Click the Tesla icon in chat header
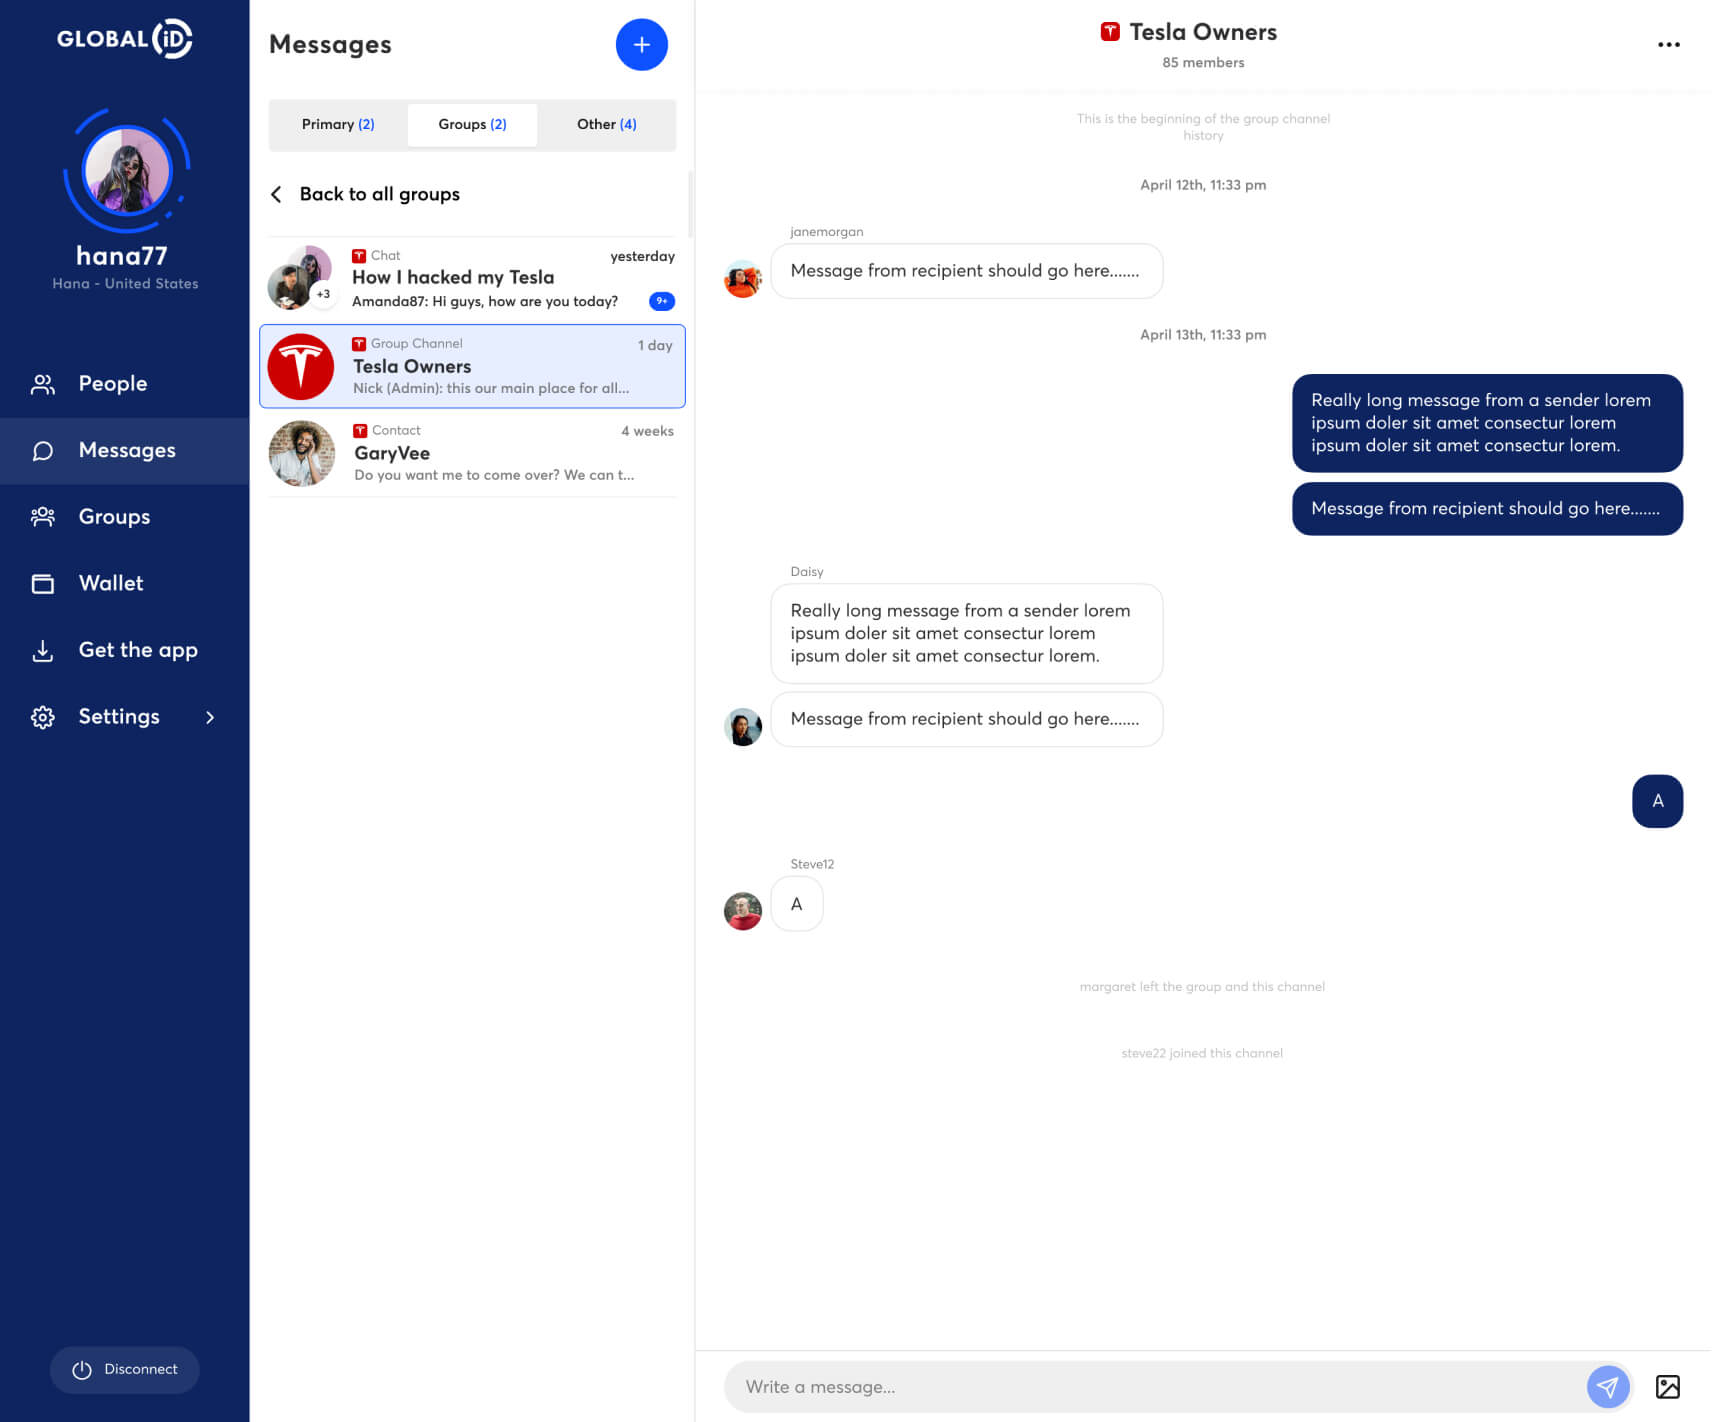 [1110, 32]
